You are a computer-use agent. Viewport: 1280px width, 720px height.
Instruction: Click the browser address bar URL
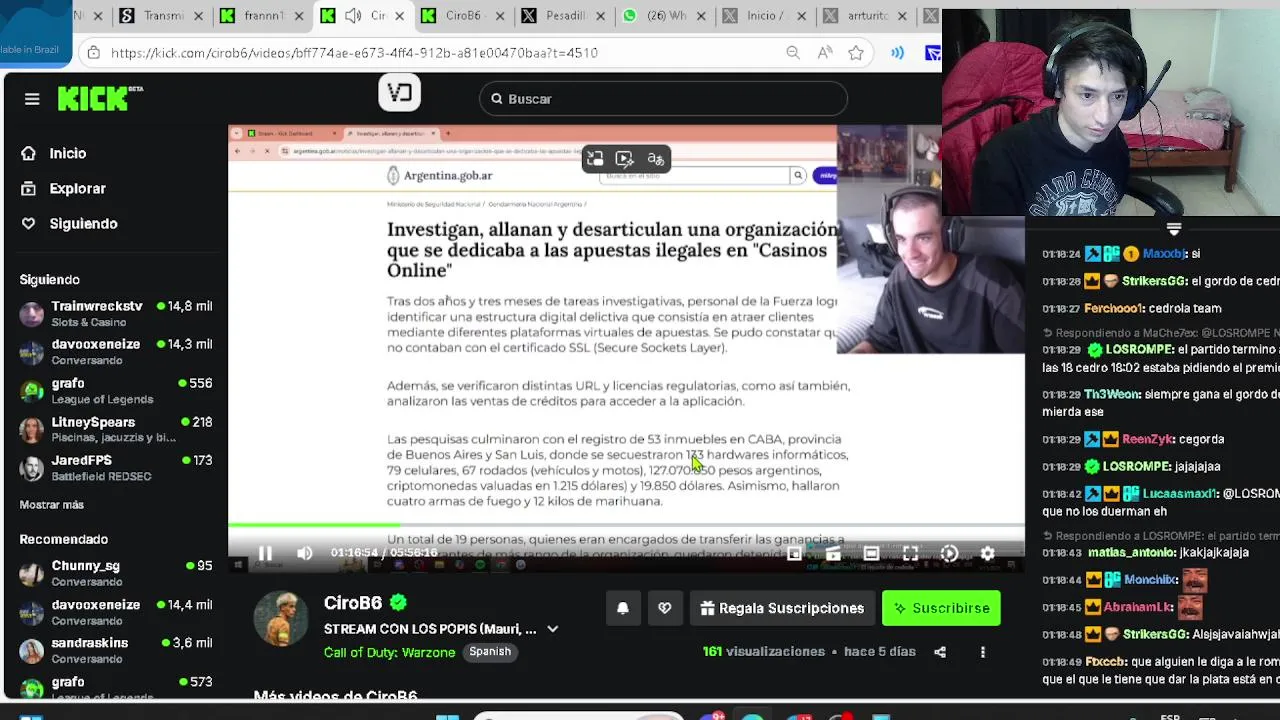tap(354, 53)
